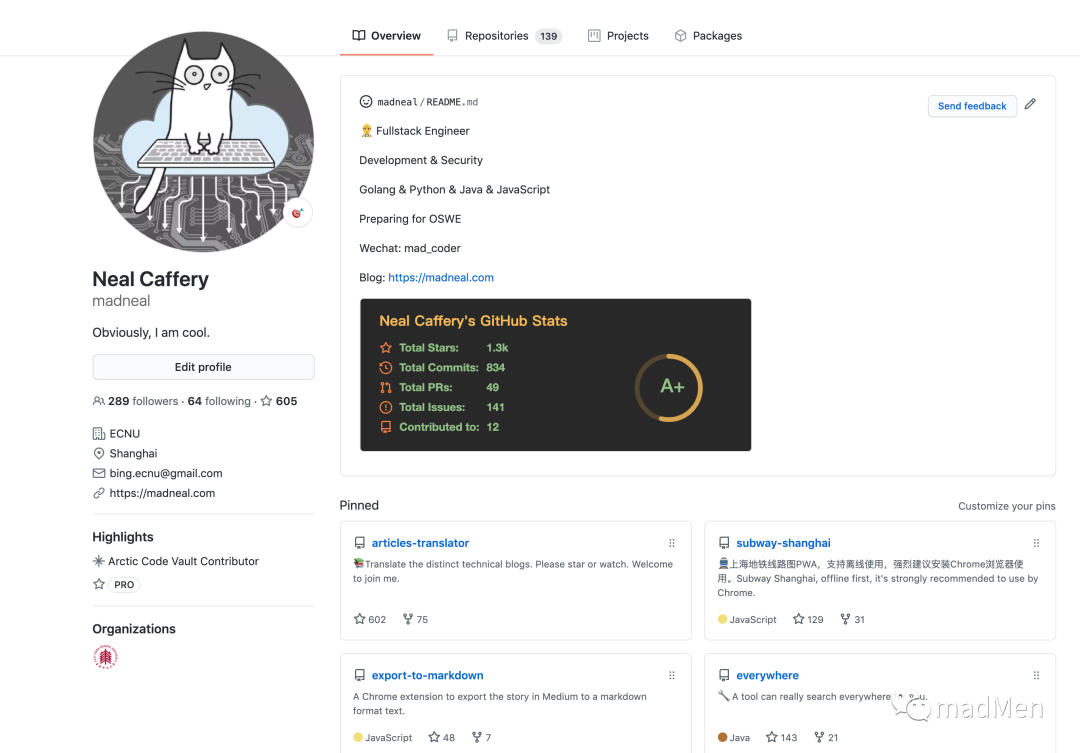Open the subway-shanghai repository
The width and height of the screenshot is (1080, 753).
783,543
